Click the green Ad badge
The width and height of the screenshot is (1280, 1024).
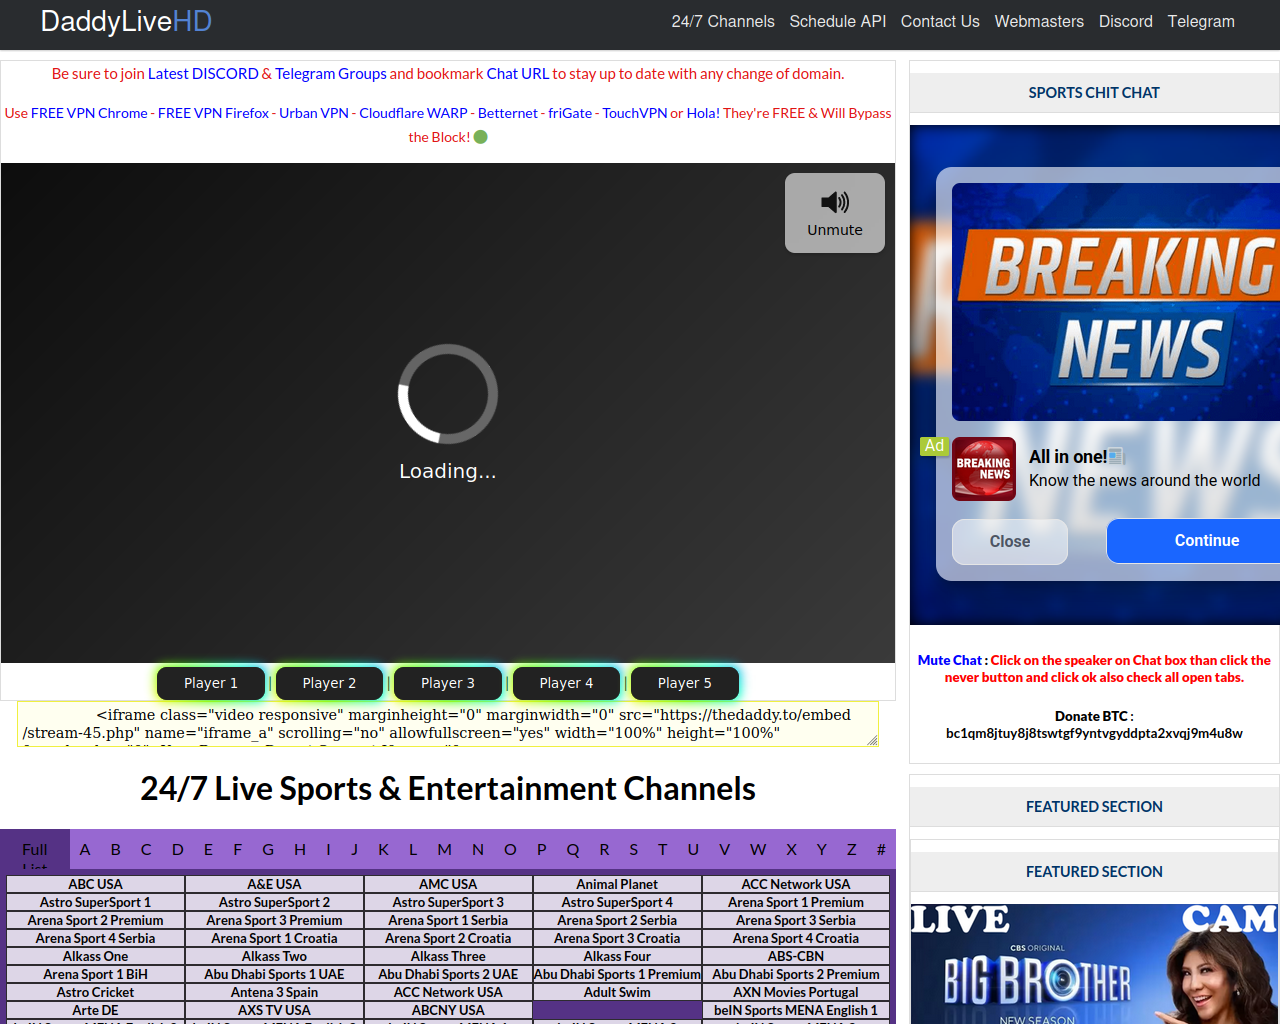tap(934, 446)
